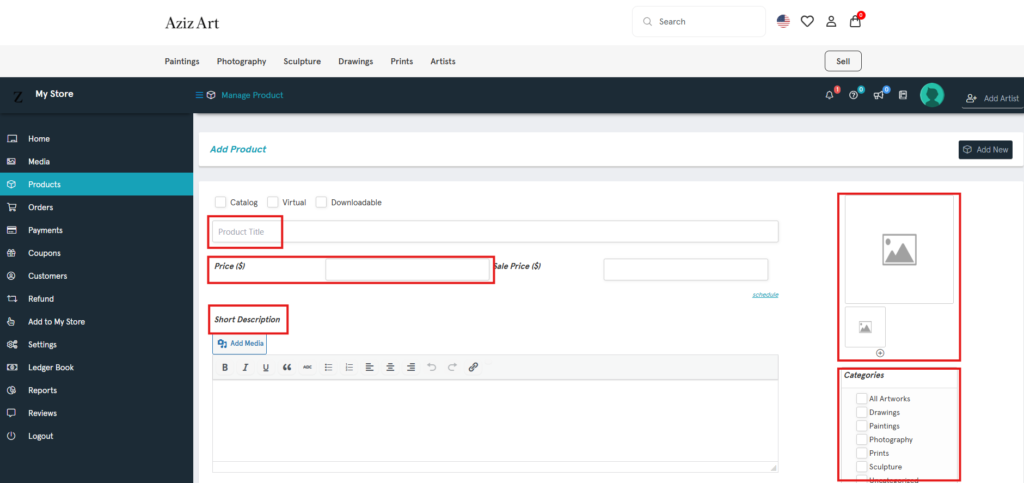Viewport: 1024px width, 483px height.
Task: Toggle the hamburger sidebar menu
Action: 199,95
